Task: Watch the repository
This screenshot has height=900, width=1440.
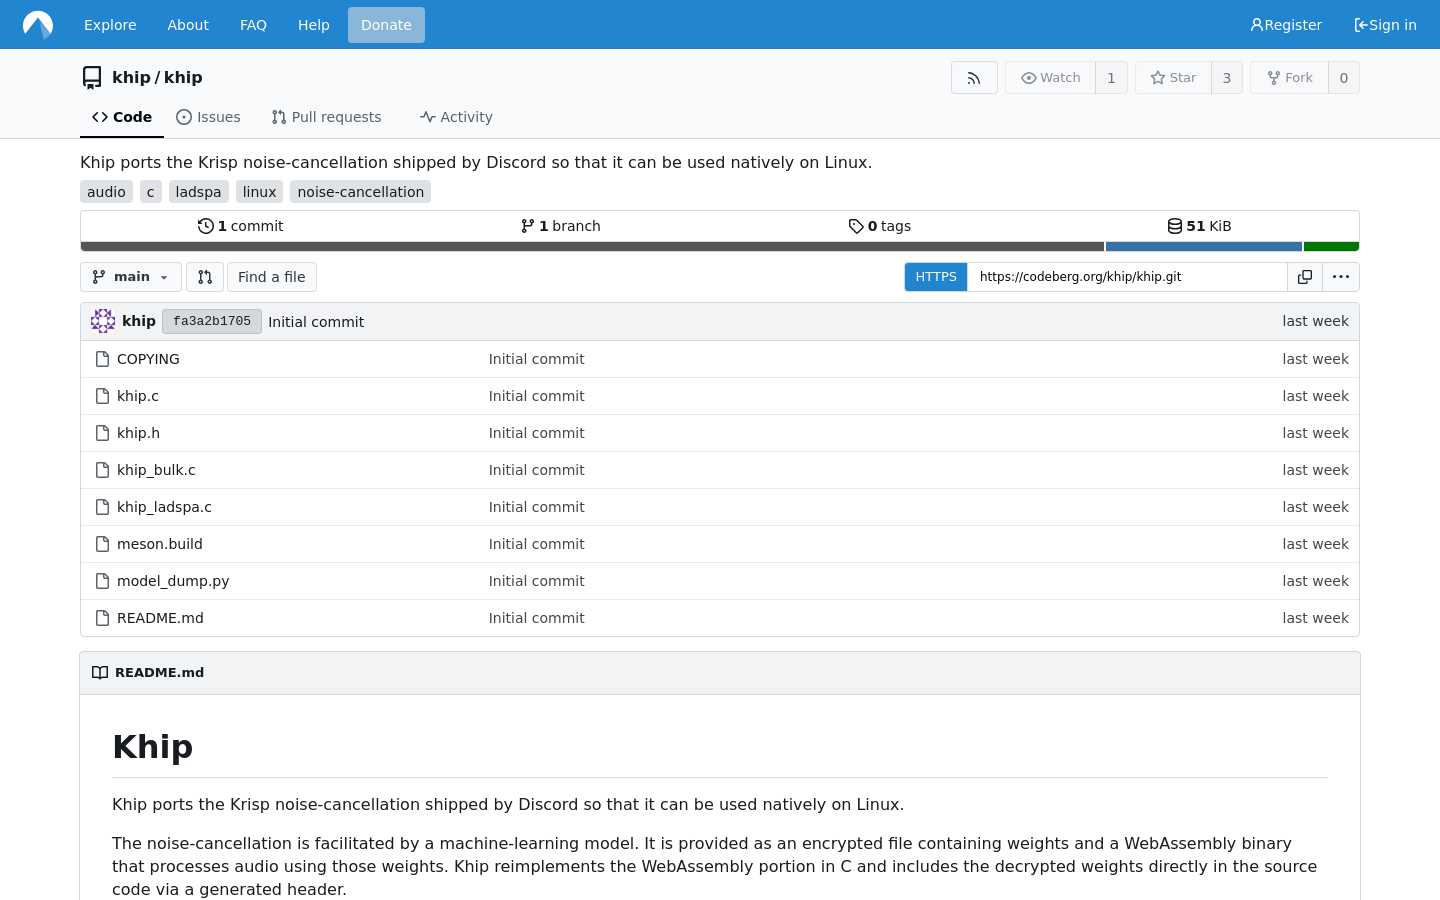Action: (1050, 78)
